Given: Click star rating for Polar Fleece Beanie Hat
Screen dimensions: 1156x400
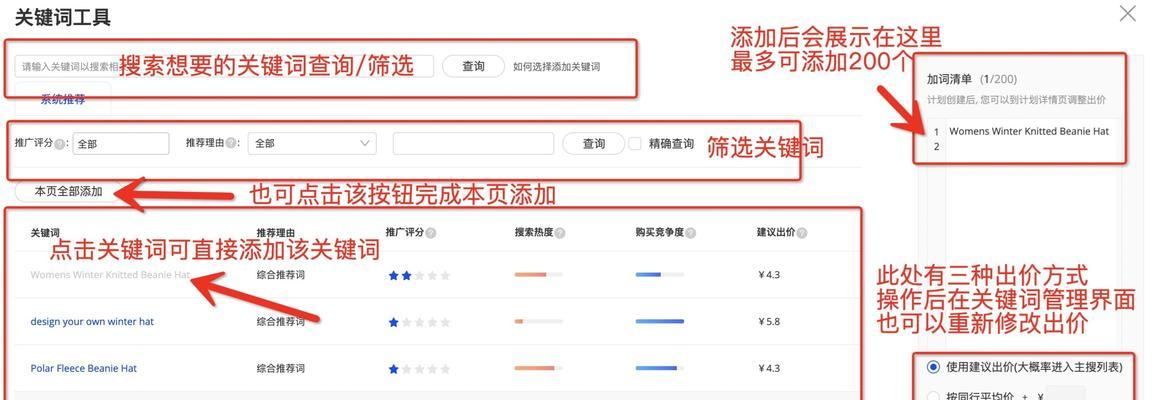Looking at the screenshot, I should click(419, 368).
